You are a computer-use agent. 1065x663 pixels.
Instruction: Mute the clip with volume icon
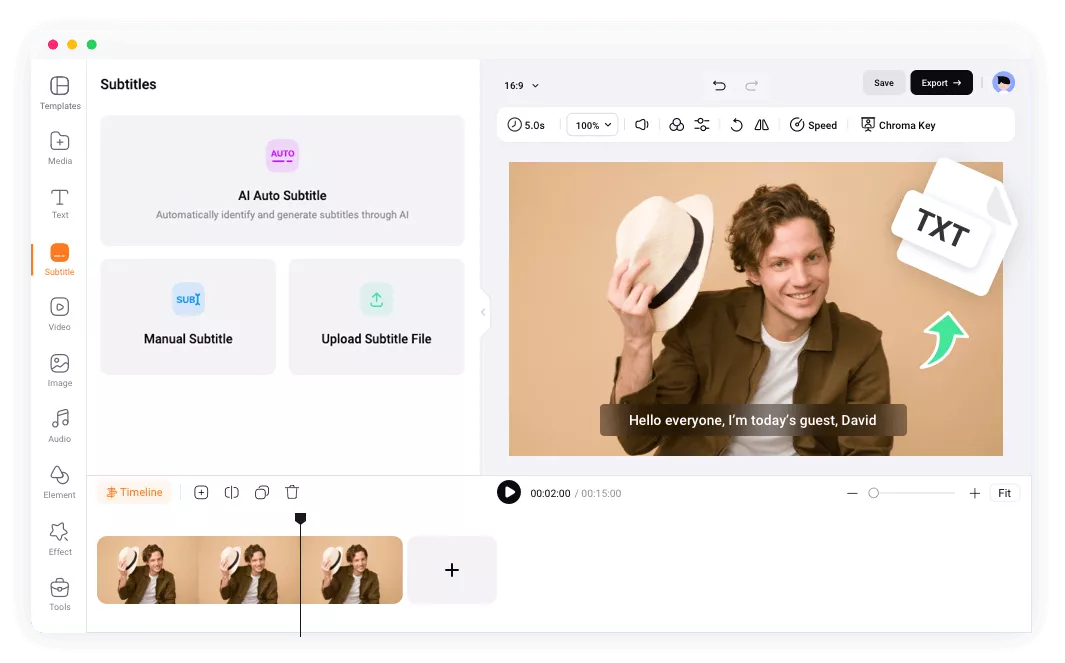(x=642, y=125)
